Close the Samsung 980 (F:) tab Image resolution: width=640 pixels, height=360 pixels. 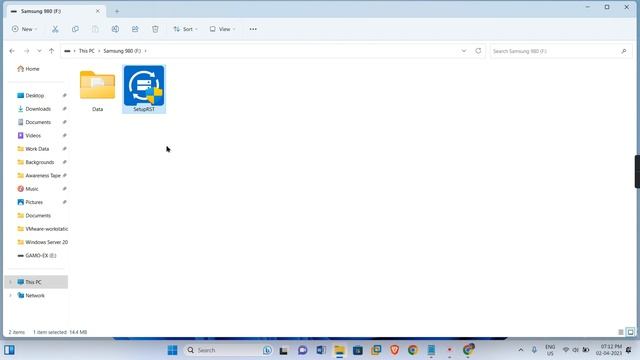click(x=98, y=11)
